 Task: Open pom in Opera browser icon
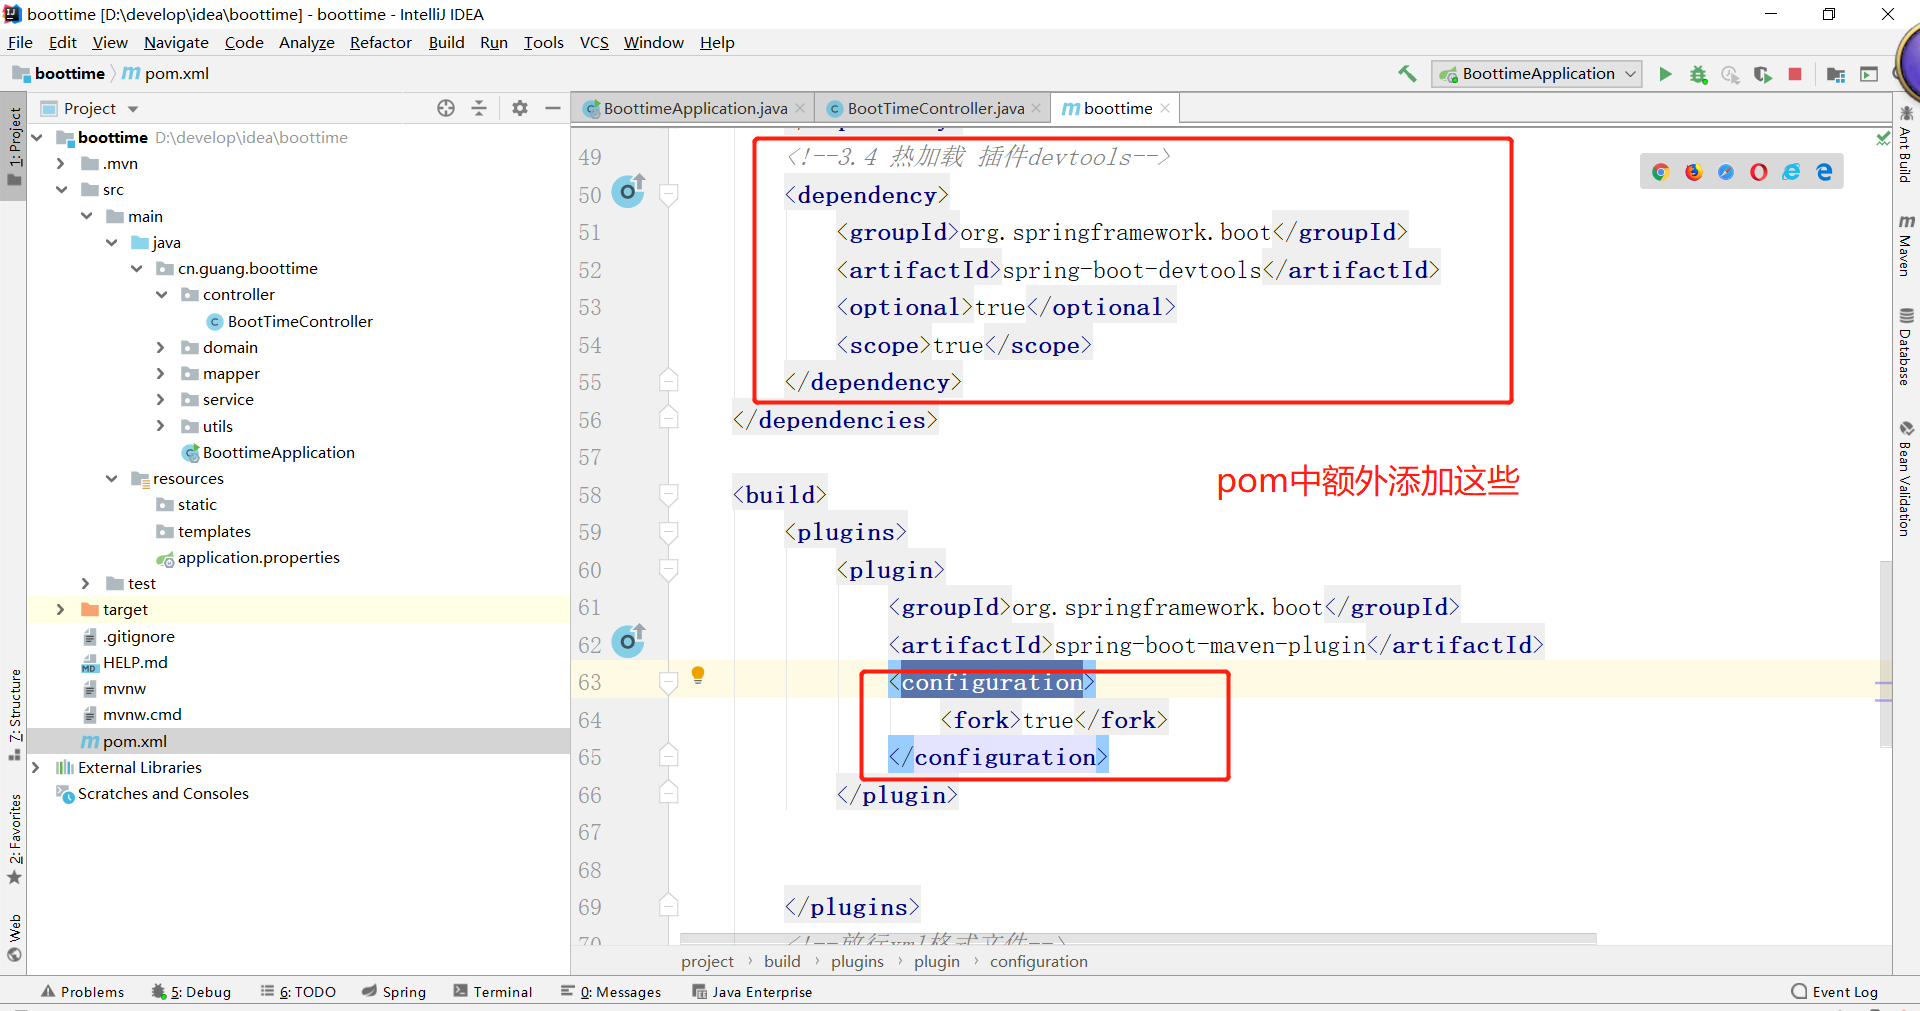(1758, 172)
